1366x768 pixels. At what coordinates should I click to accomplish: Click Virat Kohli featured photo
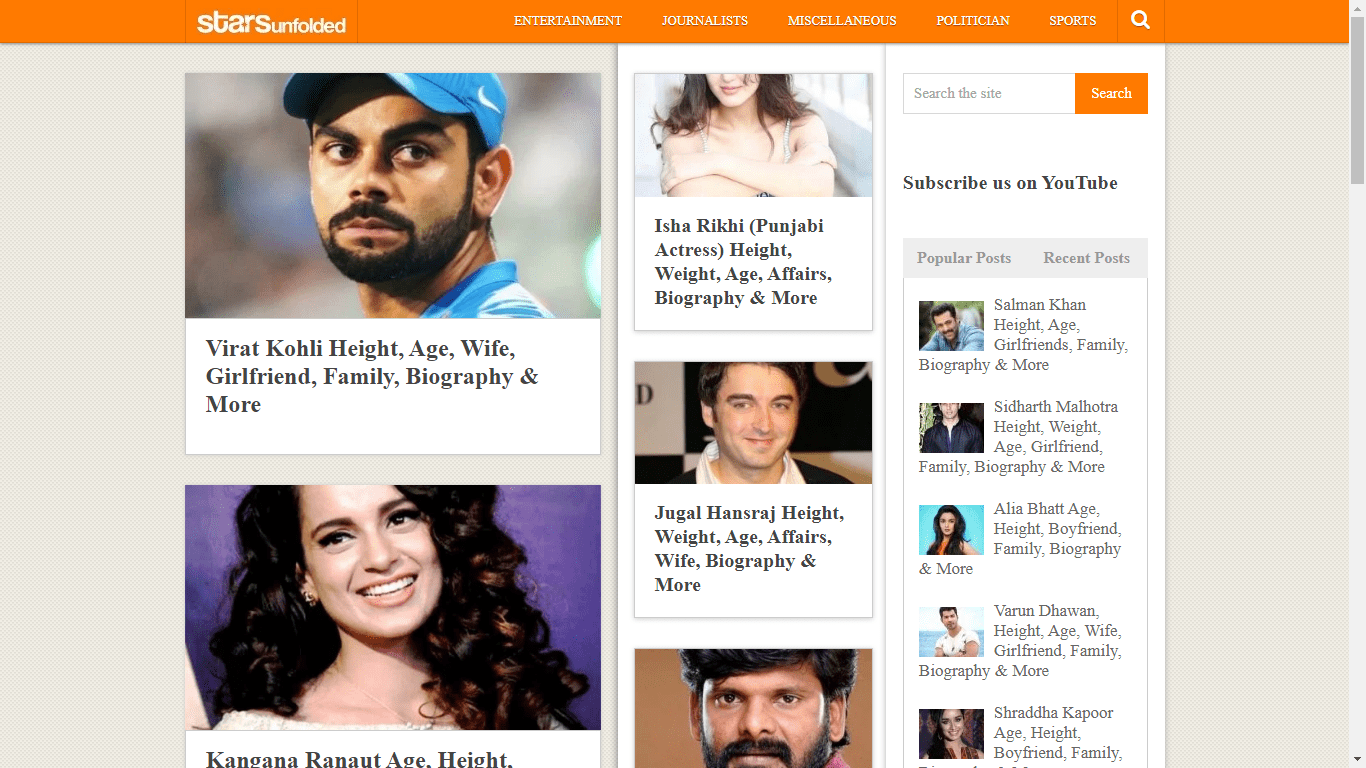(x=393, y=196)
